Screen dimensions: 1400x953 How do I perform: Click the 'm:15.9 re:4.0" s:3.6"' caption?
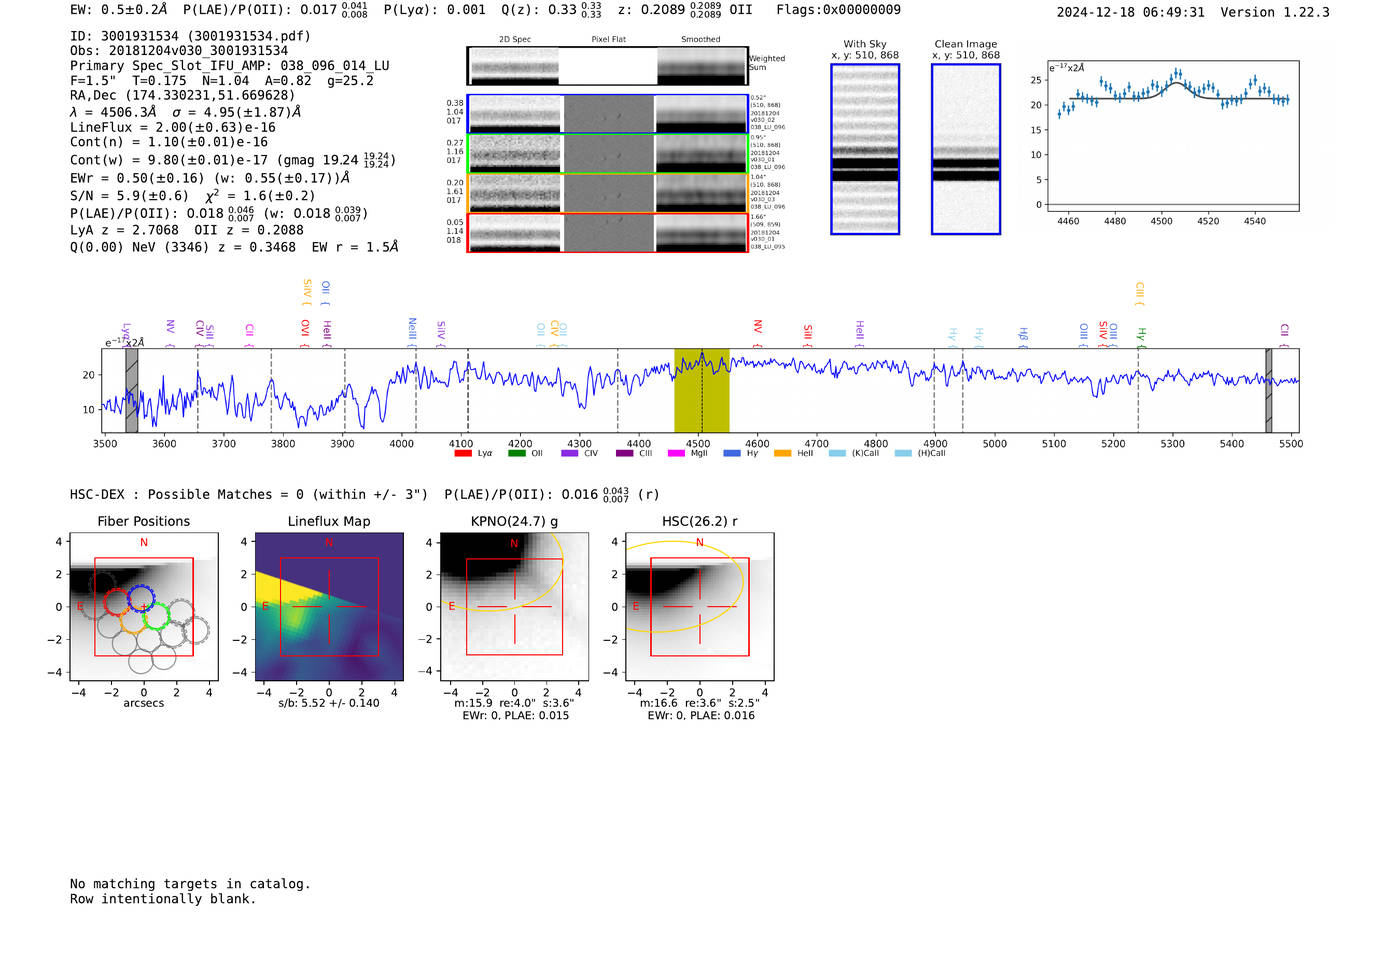point(514,703)
